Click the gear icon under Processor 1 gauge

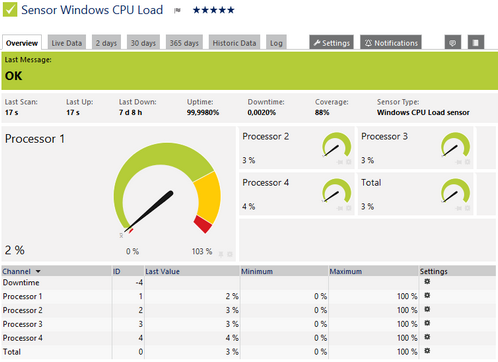pos(230,254)
